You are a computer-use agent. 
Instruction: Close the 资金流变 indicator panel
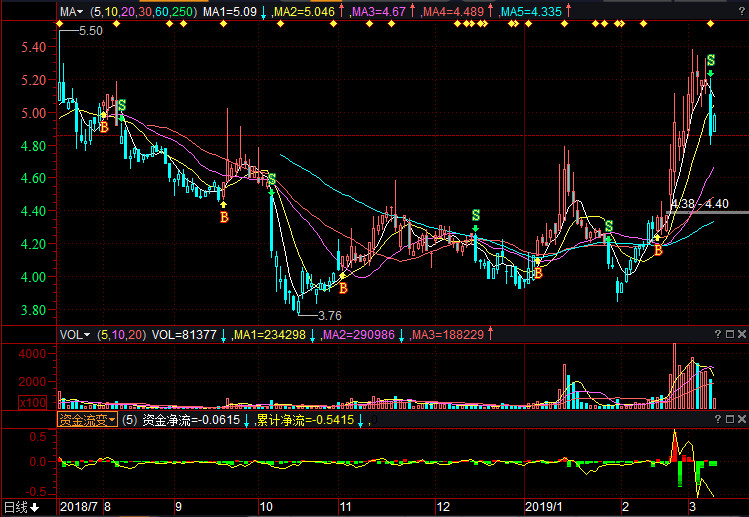pyautogui.click(x=741, y=419)
